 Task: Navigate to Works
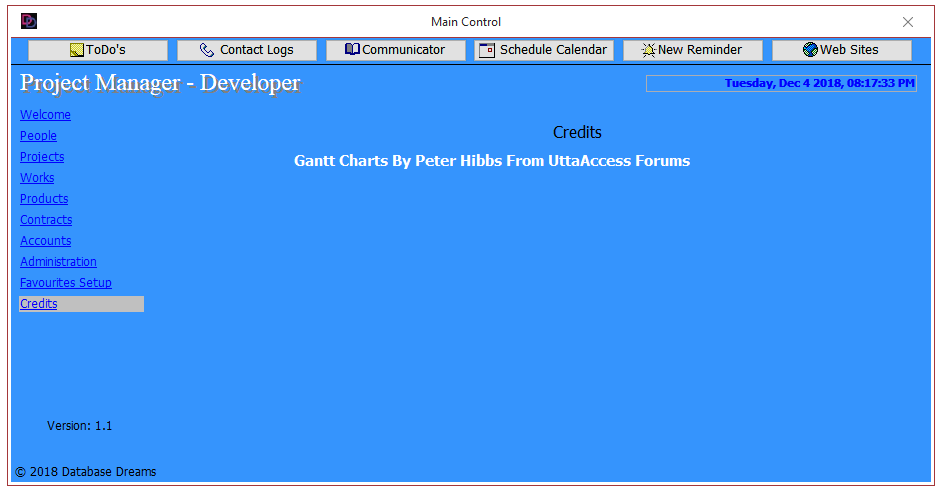click(37, 178)
